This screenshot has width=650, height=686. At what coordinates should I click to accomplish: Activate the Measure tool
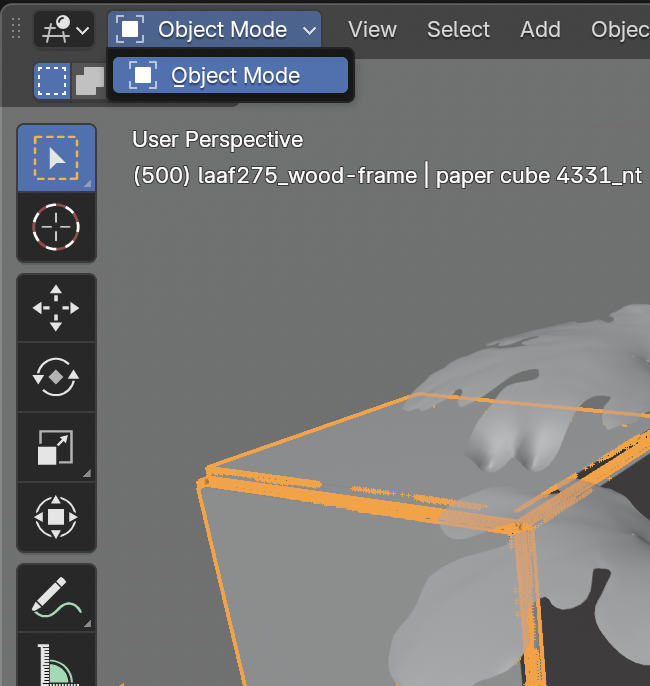click(x=56, y=661)
